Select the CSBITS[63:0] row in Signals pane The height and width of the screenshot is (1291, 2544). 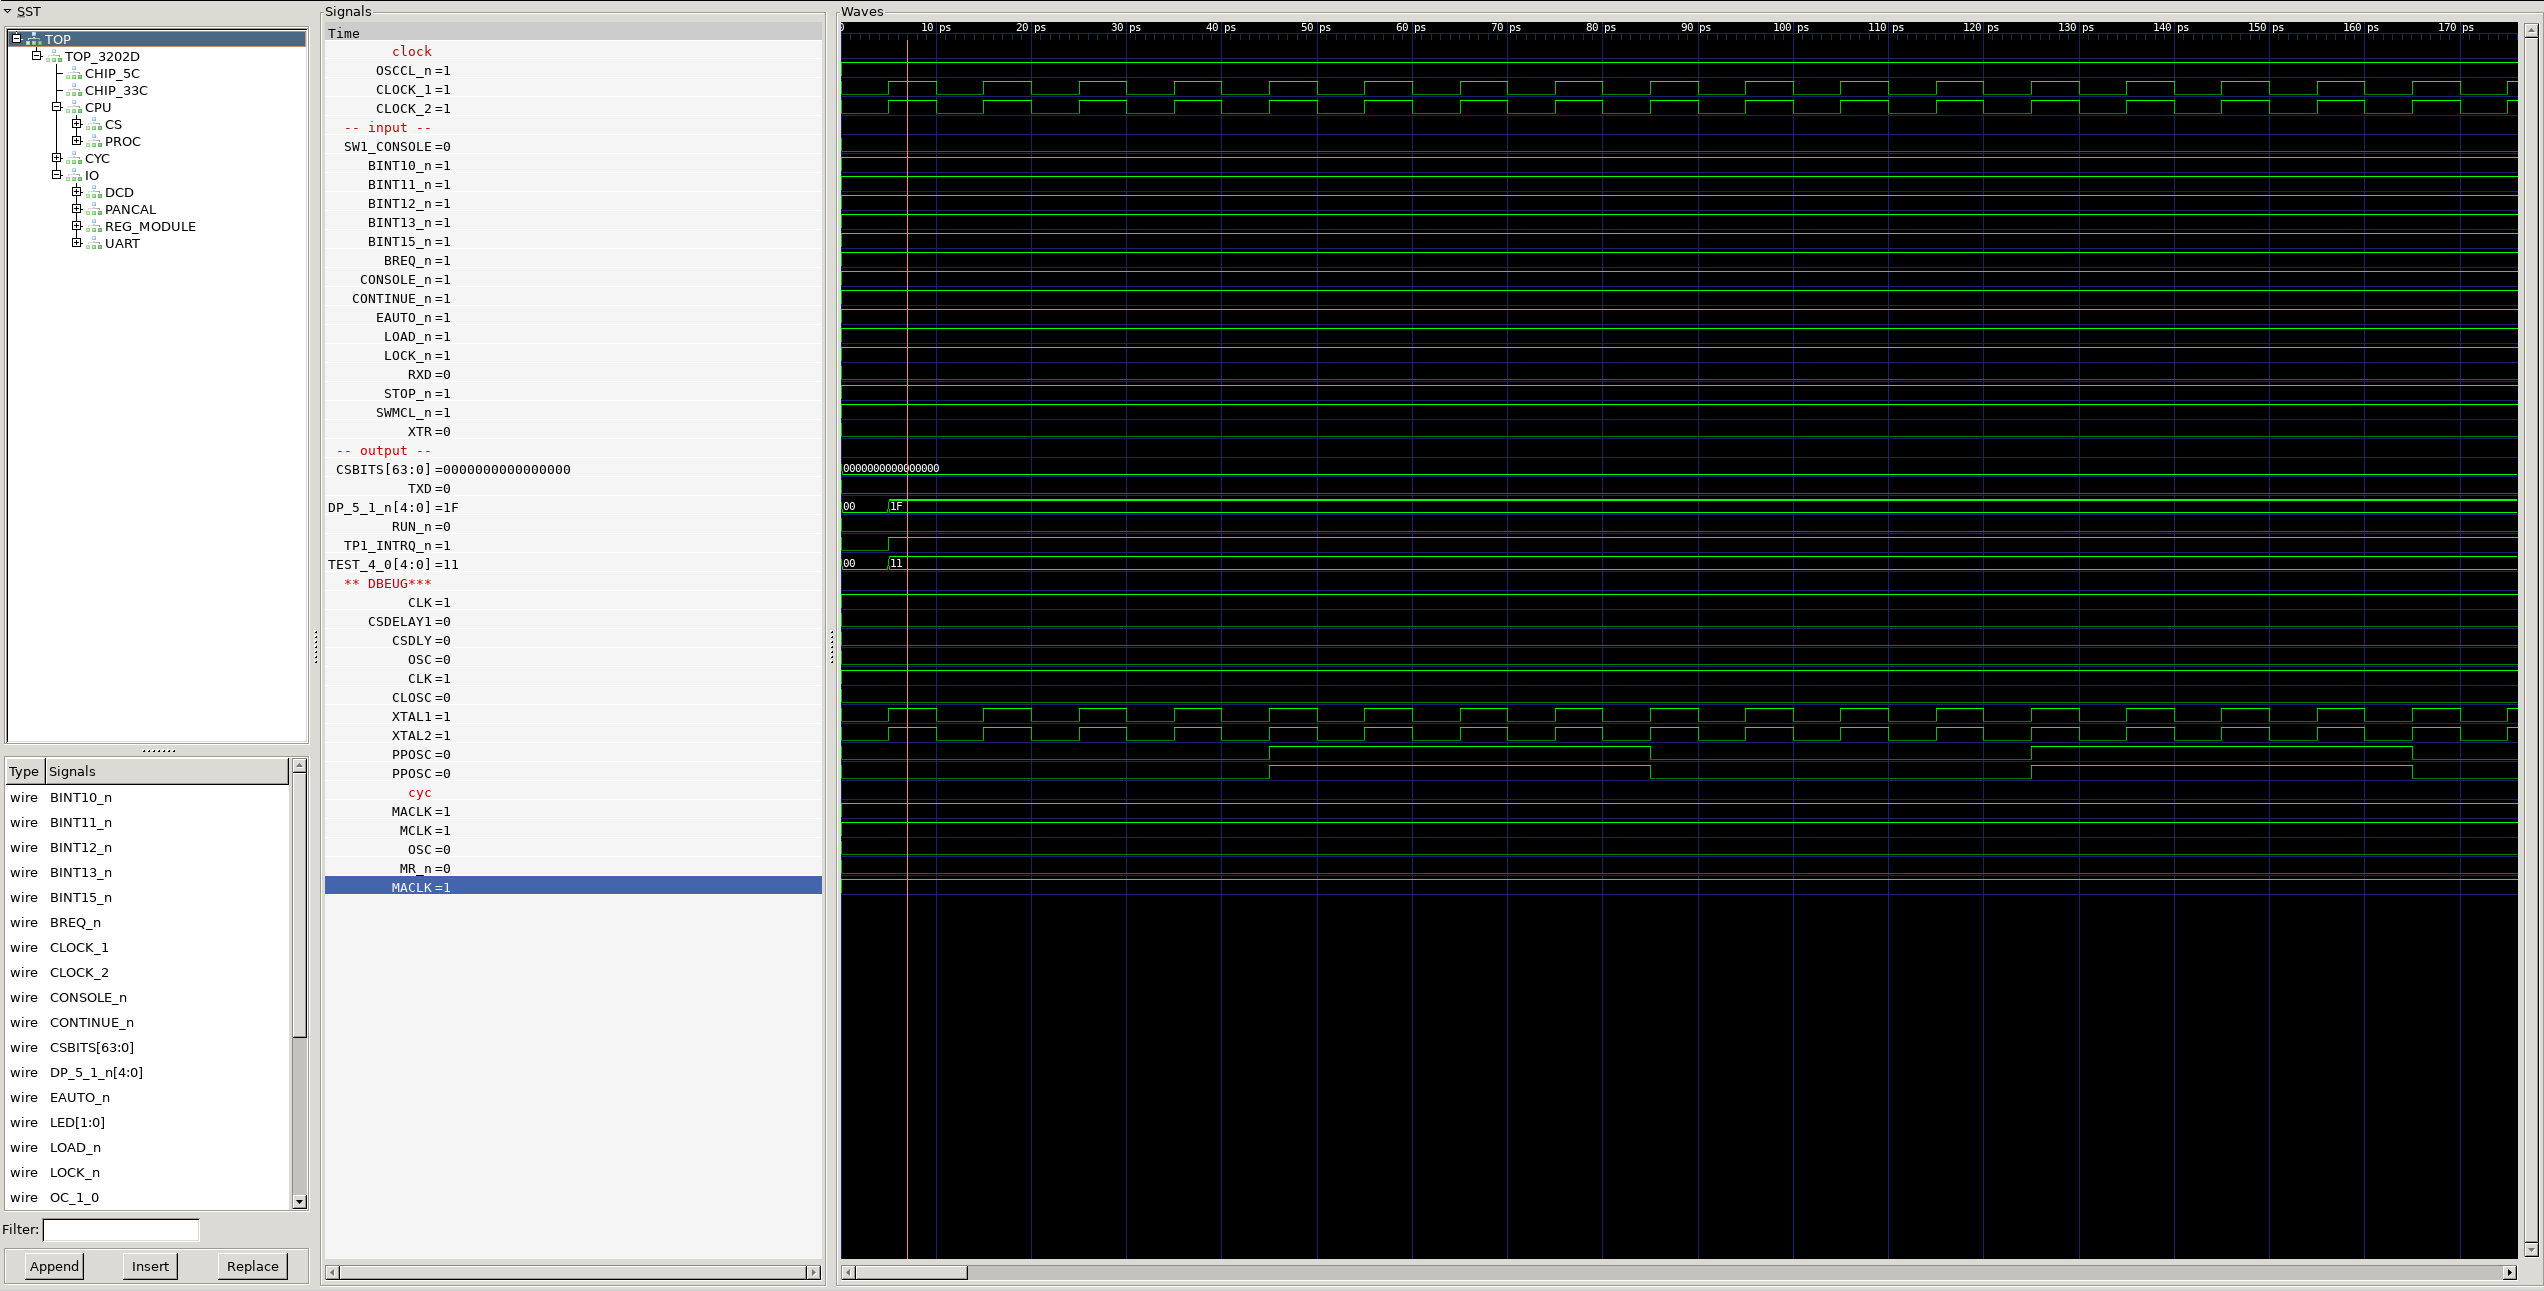[x=573, y=469]
